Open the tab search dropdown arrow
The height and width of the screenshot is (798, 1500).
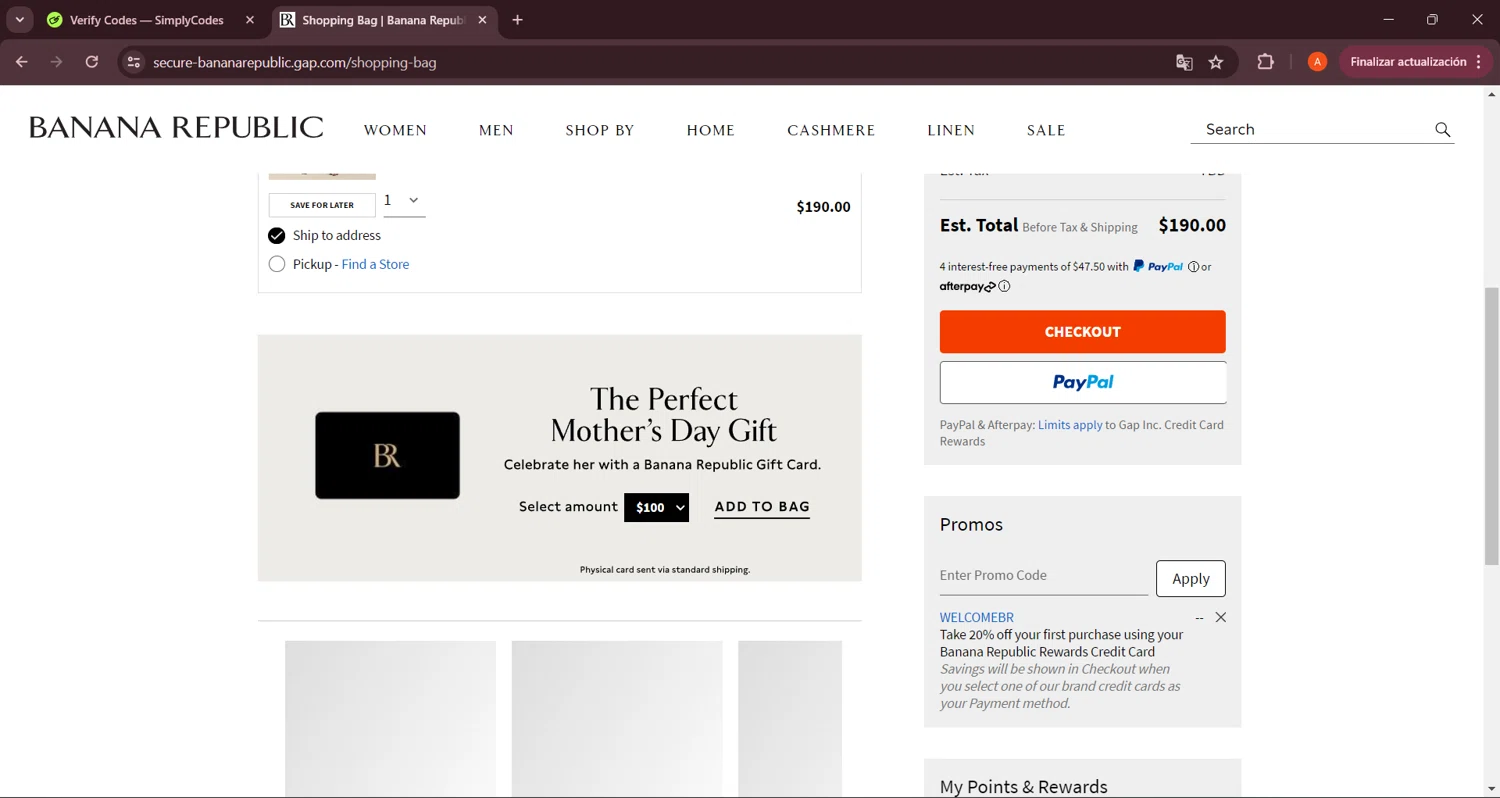(19, 20)
